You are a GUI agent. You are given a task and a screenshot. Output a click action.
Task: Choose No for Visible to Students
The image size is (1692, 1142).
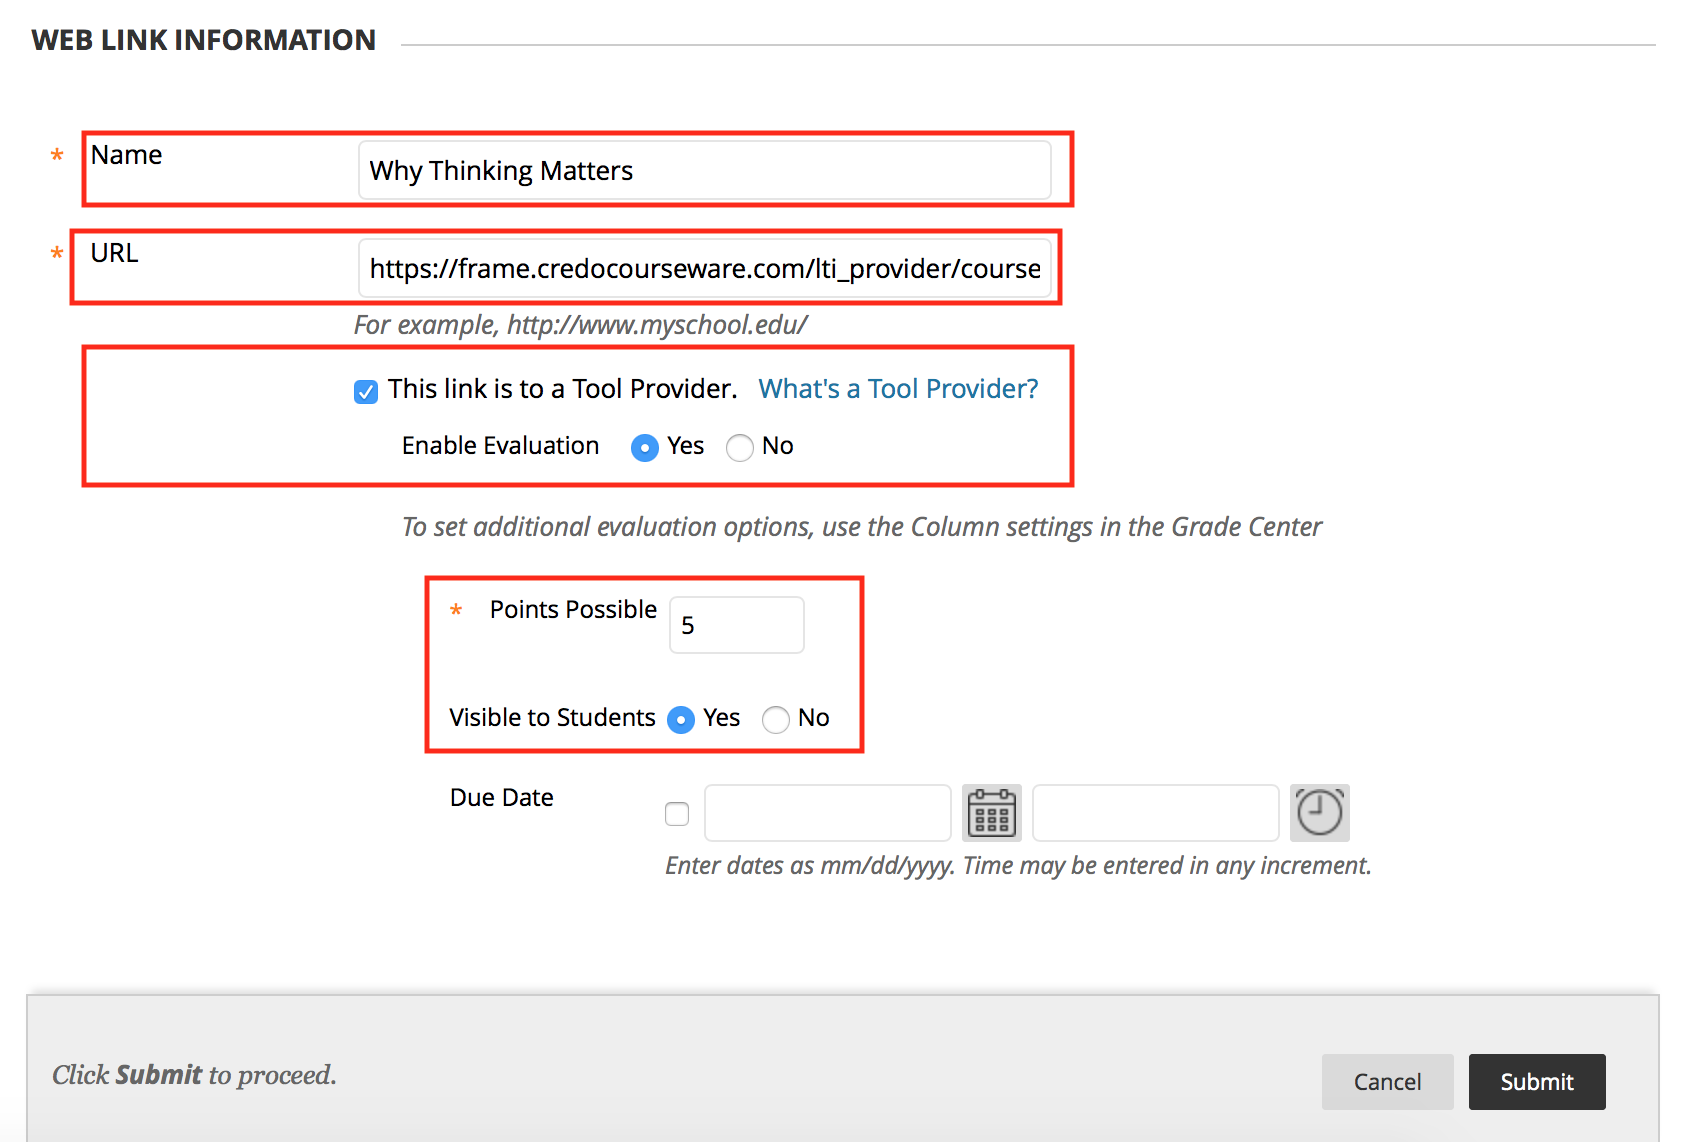[776, 719]
